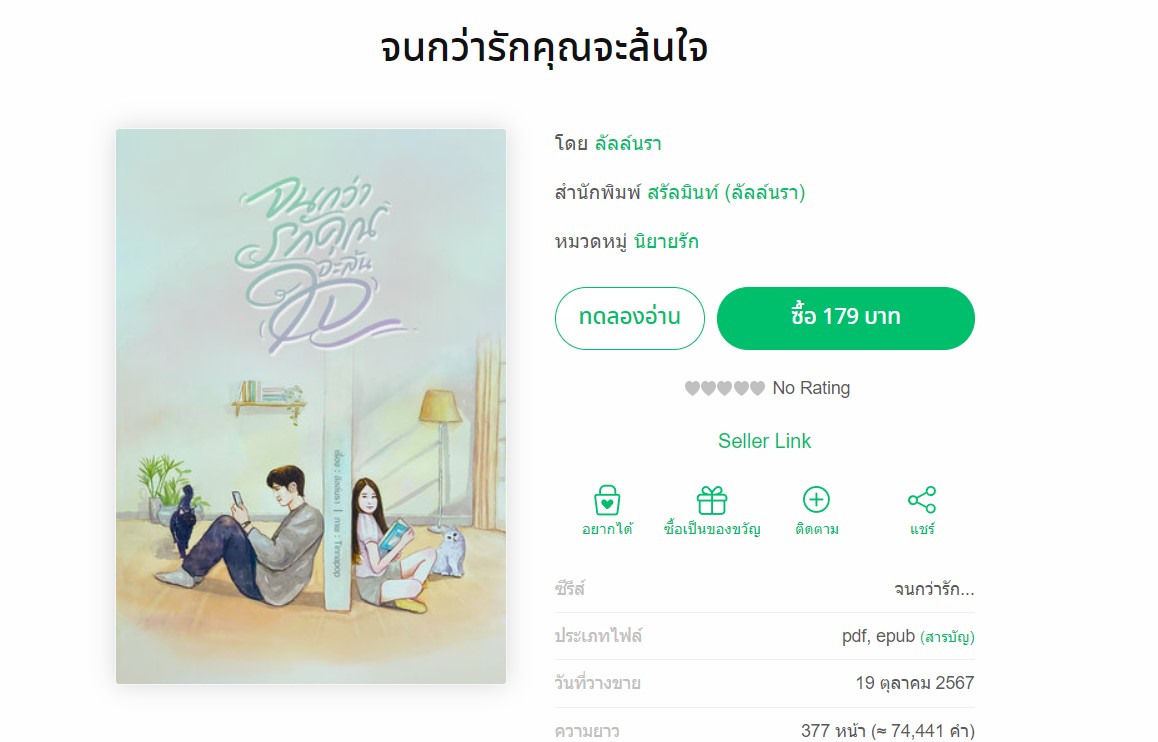Screen dimensions: 1158x742
Task: Open the Seller Link
Action: [x=764, y=441]
